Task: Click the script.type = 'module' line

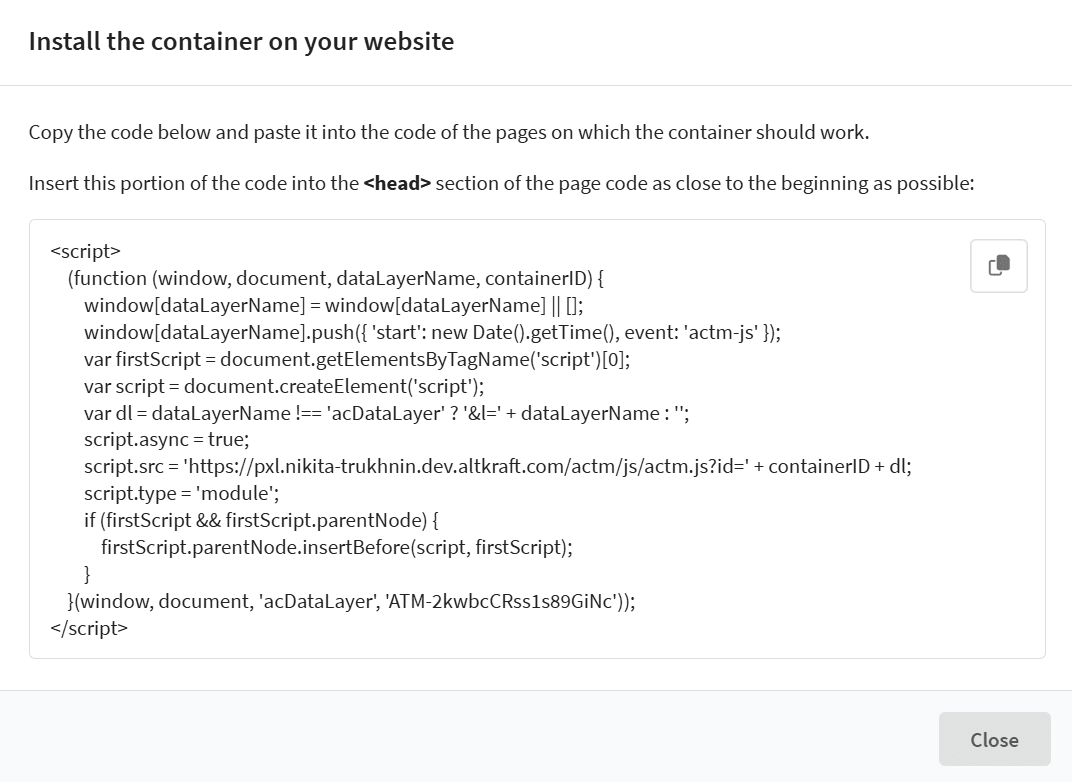Action: pos(182,493)
